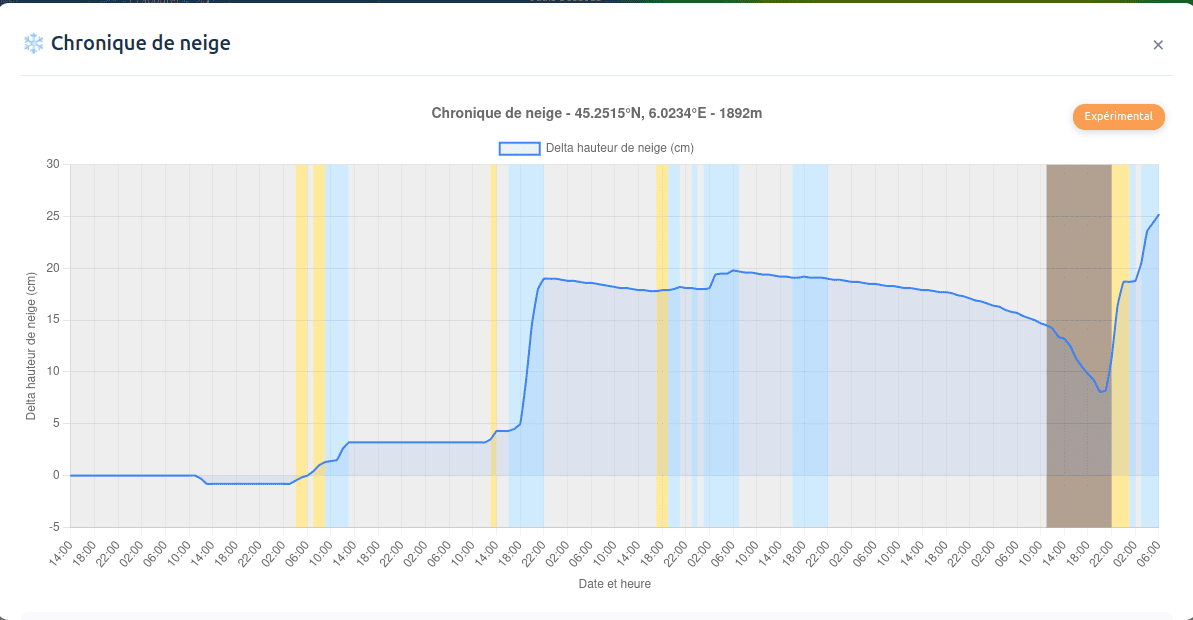
Task: Click the y-axis tick label 15
Action: point(53,320)
